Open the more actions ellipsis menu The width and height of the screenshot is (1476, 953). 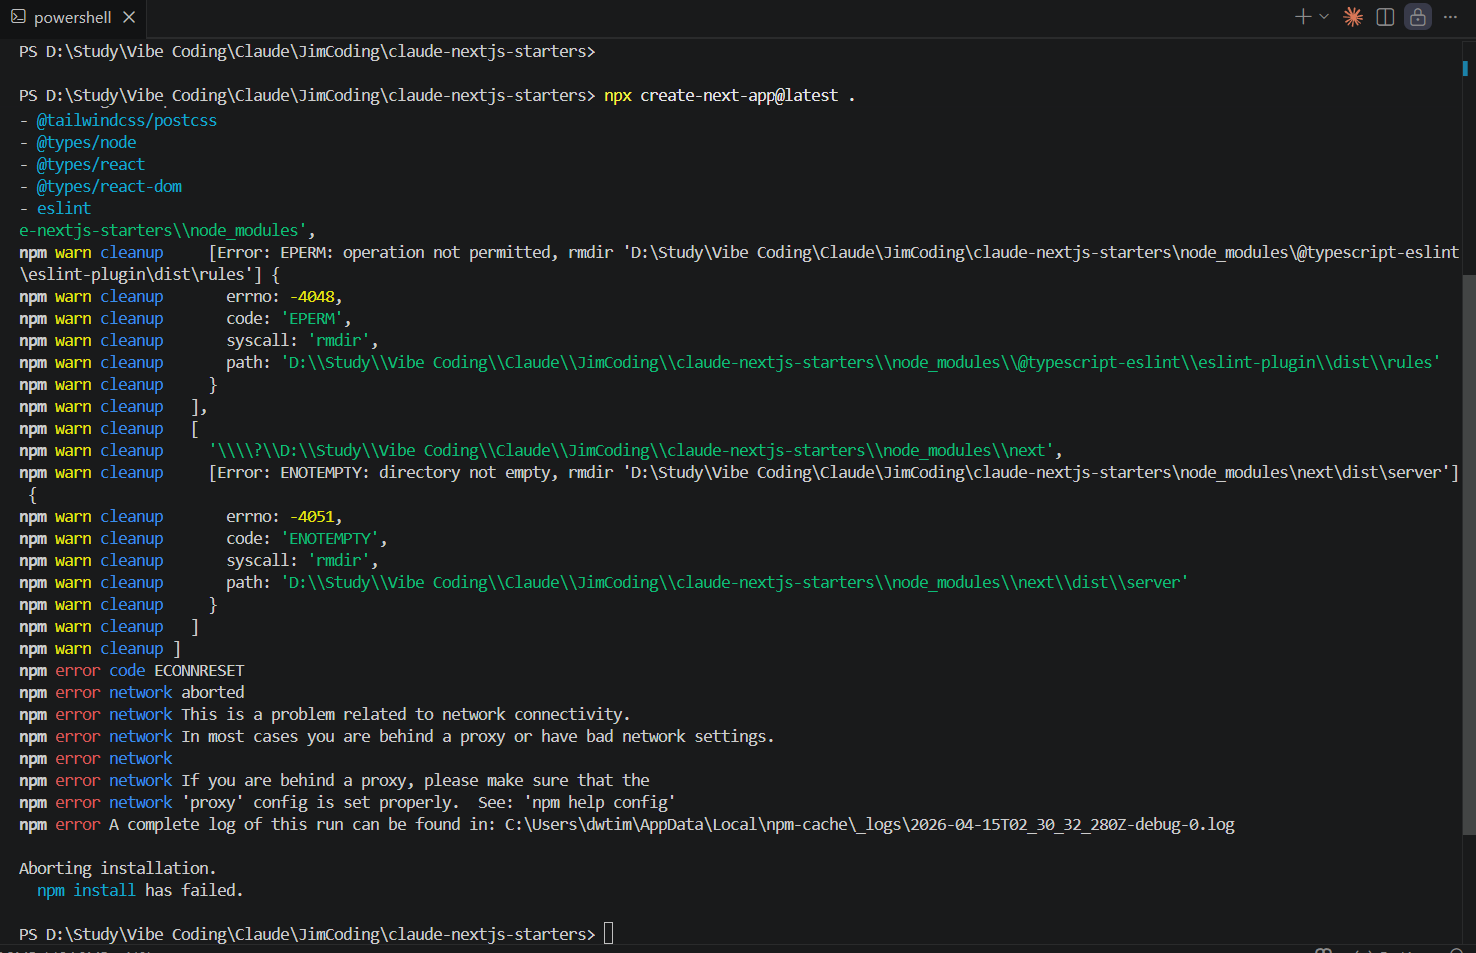click(x=1450, y=17)
